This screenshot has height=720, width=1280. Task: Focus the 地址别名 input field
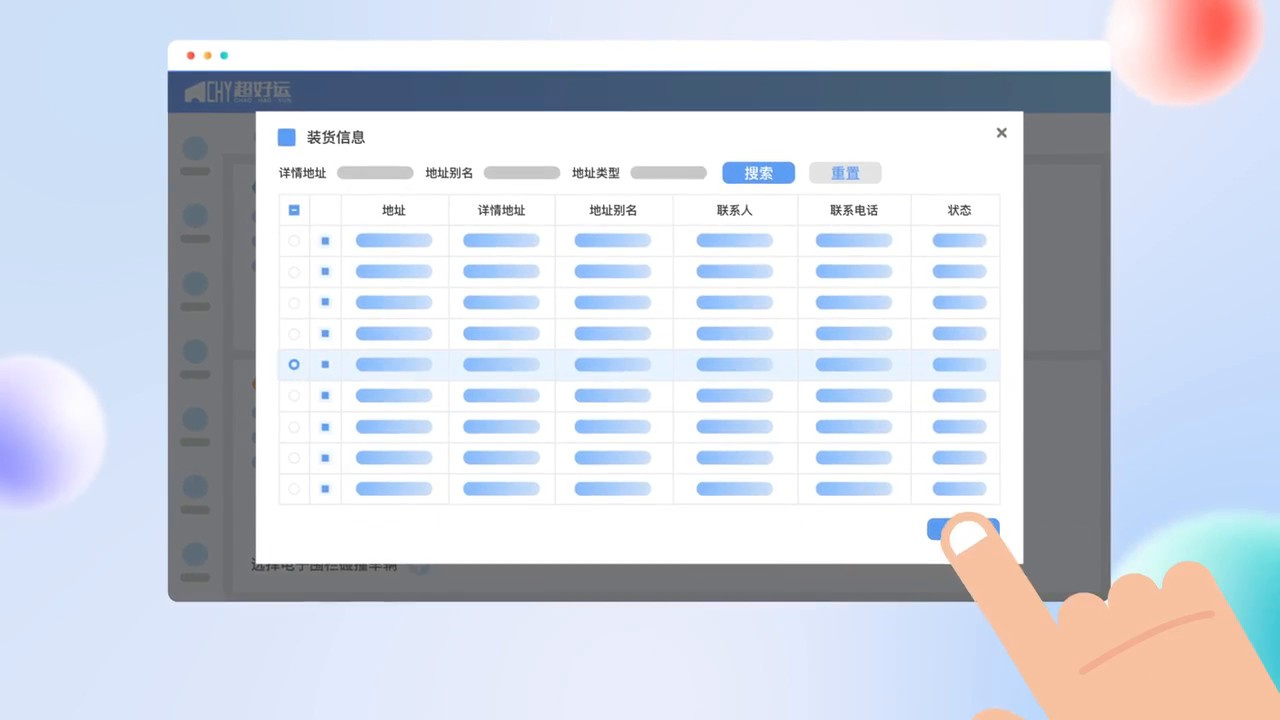click(x=521, y=173)
